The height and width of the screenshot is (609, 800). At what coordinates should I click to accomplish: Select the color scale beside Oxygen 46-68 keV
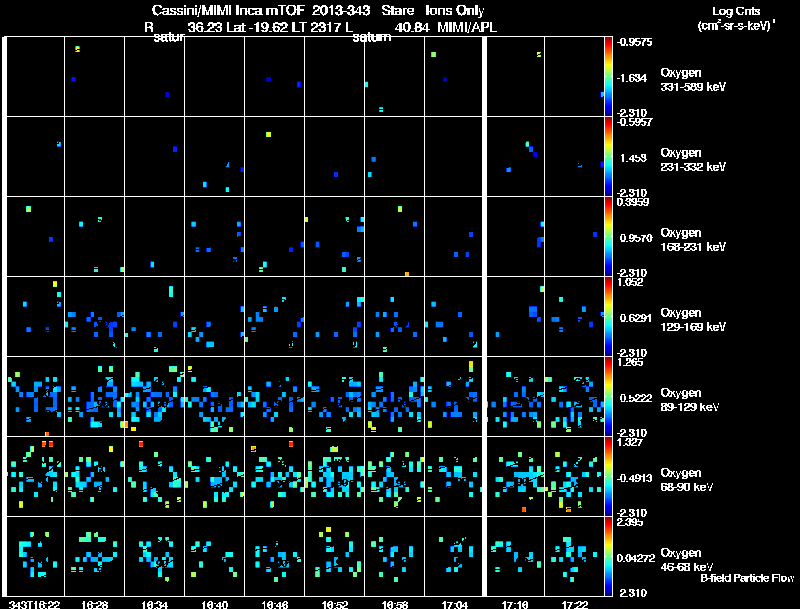pyautogui.click(x=608, y=557)
